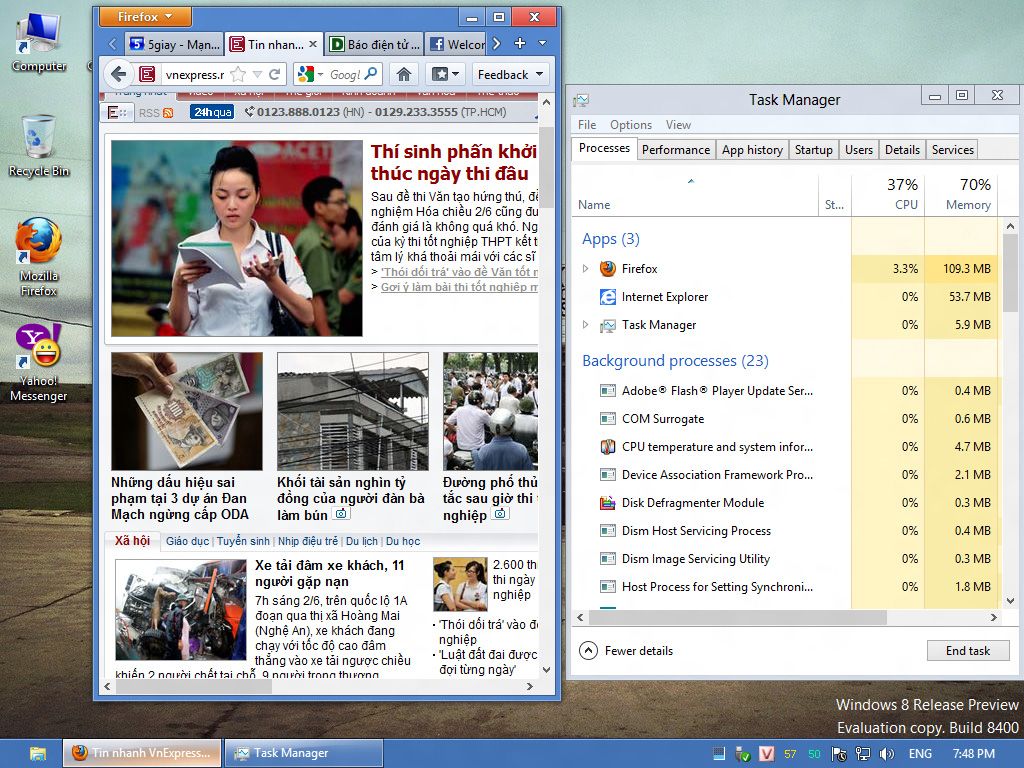Click the Giáo dục category link
Image resolution: width=1024 pixels, height=768 pixels.
(x=187, y=541)
